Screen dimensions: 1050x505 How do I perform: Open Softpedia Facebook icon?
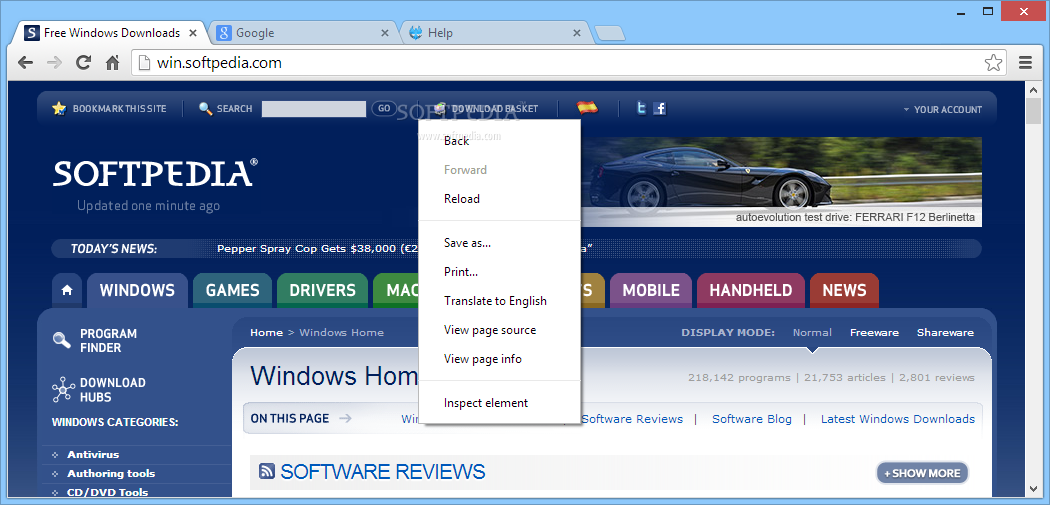click(660, 108)
